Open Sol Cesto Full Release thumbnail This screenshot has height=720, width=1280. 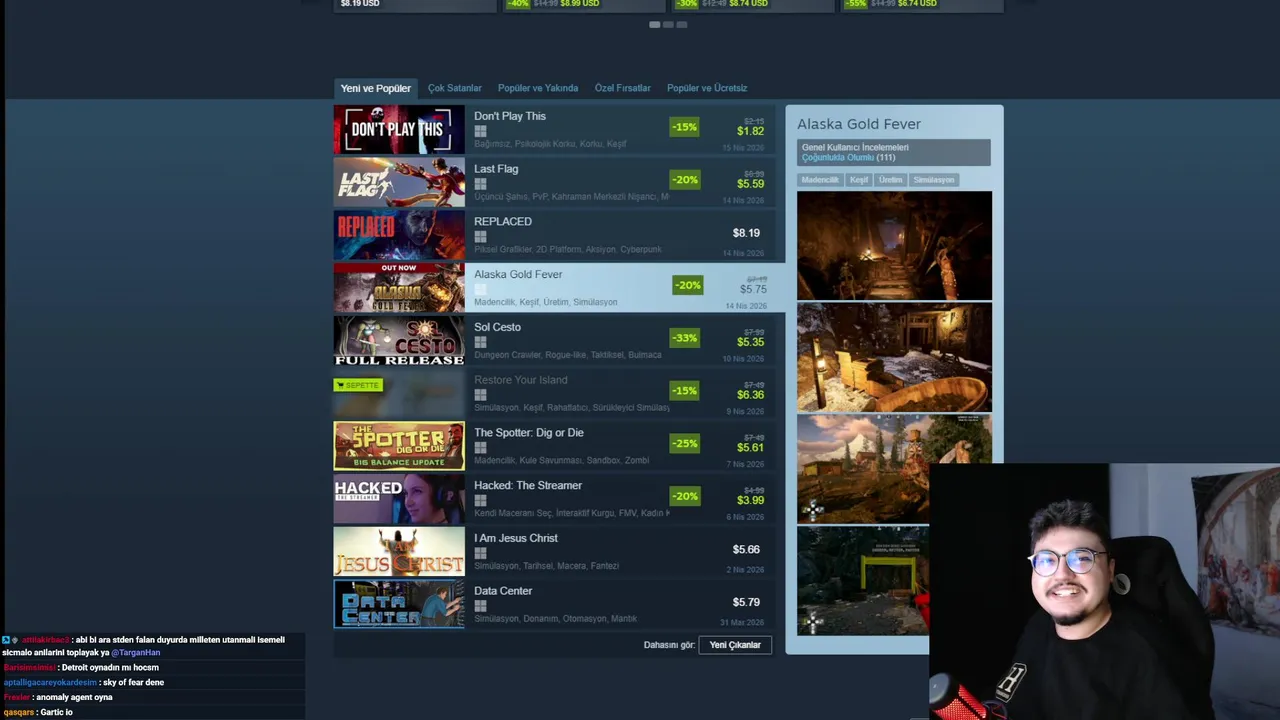click(399, 341)
